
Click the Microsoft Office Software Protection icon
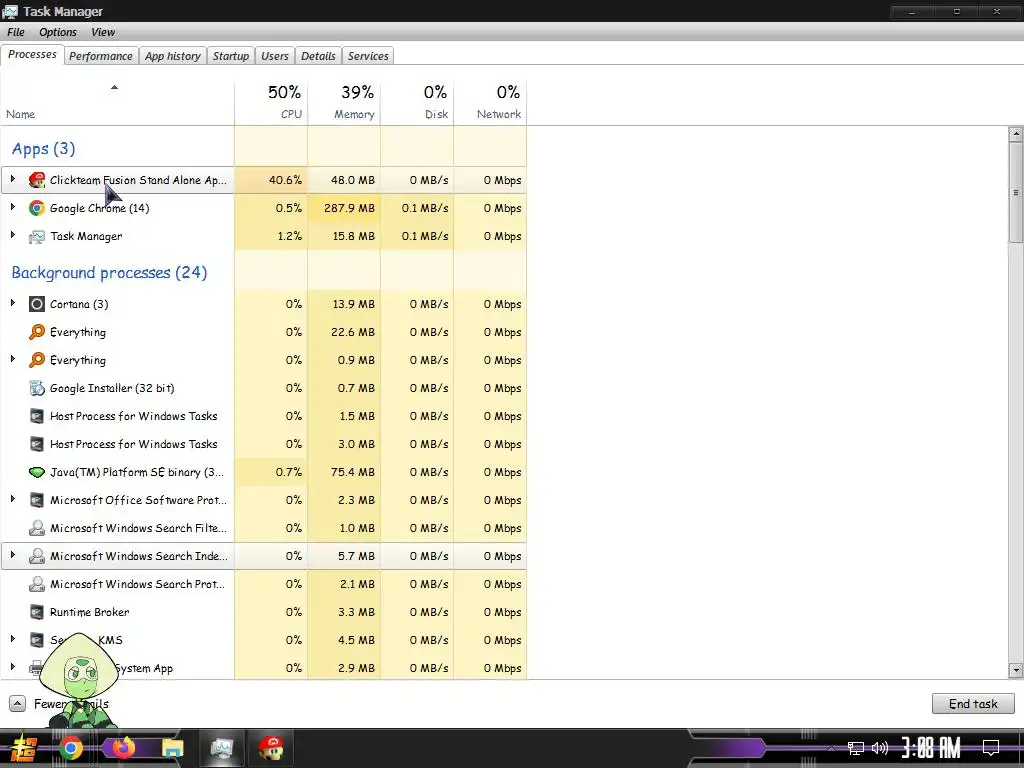[x=37, y=500]
